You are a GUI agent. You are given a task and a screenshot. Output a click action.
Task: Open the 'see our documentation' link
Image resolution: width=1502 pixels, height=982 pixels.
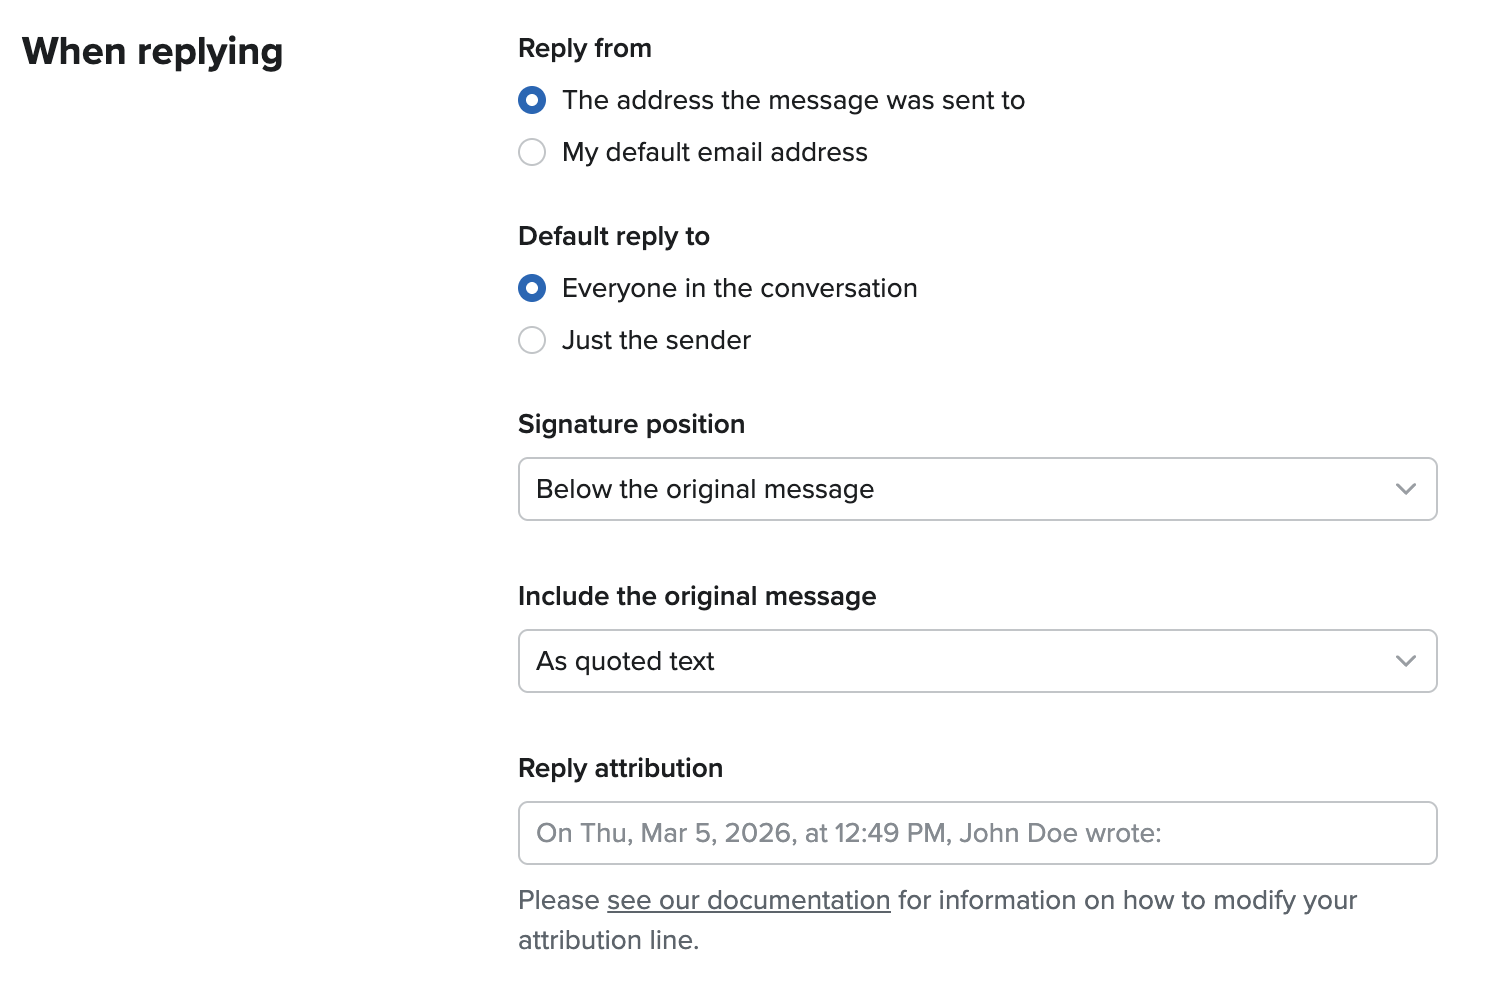point(748,900)
